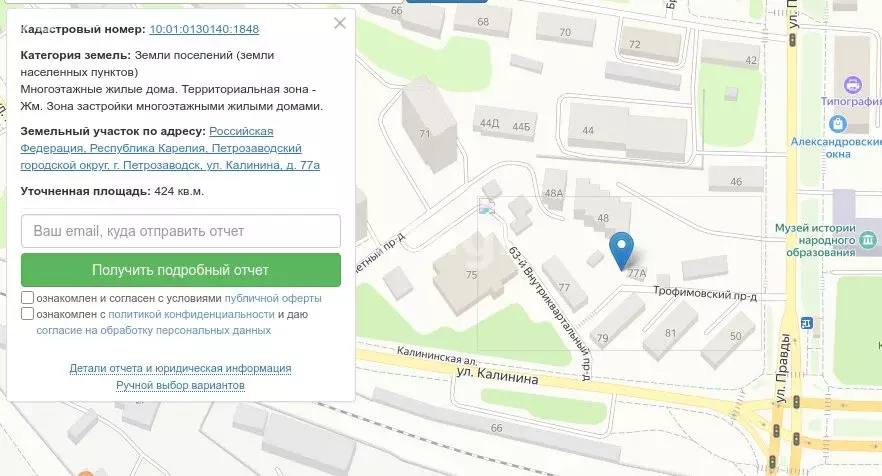Click the blue map location pin
The width and height of the screenshot is (882, 476).
pos(622,250)
